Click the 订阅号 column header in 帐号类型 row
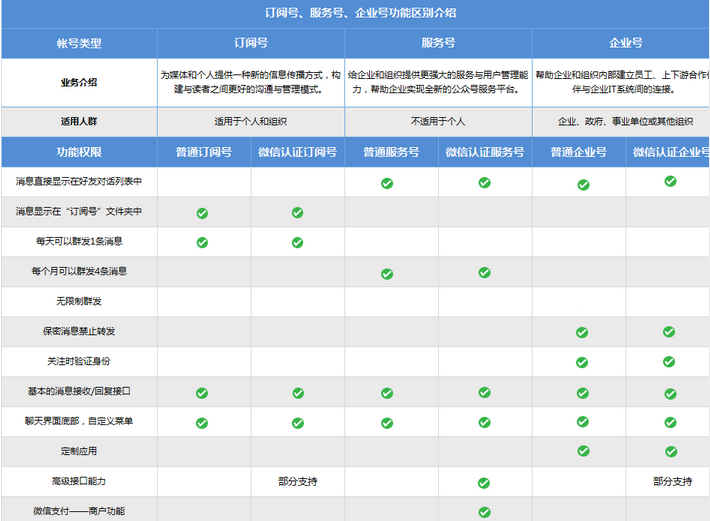The image size is (710, 521). [251, 43]
